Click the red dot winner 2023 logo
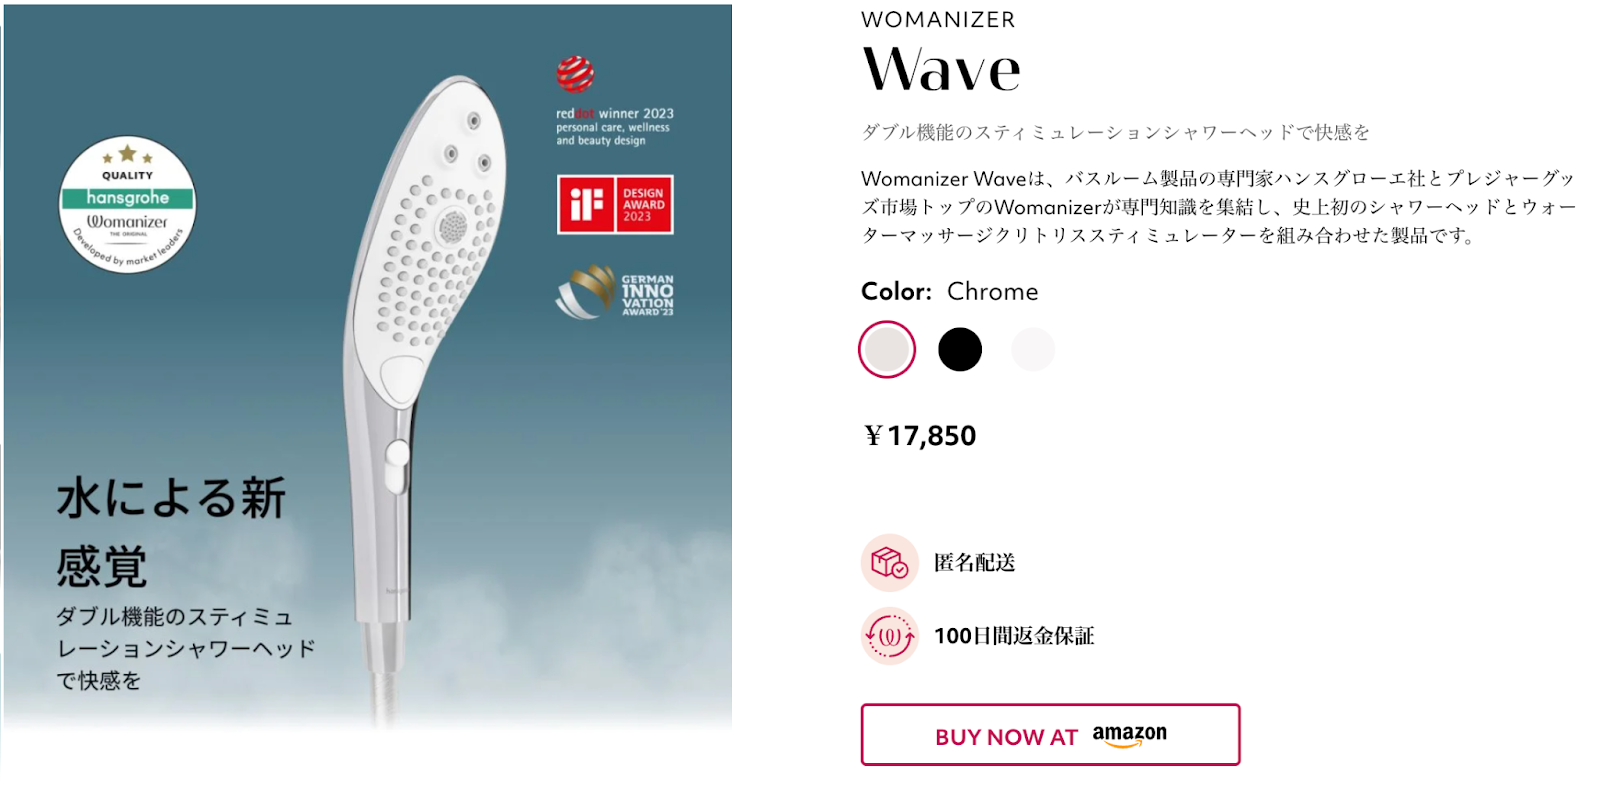Image resolution: width=1600 pixels, height=788 pixels. click(614, 102)
